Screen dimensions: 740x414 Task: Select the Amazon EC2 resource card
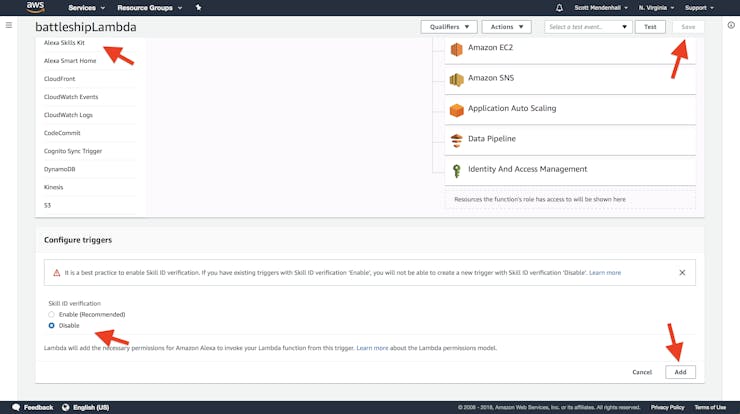coord(570,50)
